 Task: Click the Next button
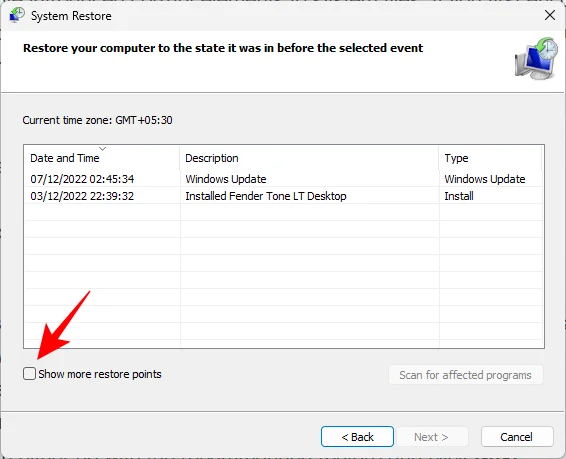(432, 437)
